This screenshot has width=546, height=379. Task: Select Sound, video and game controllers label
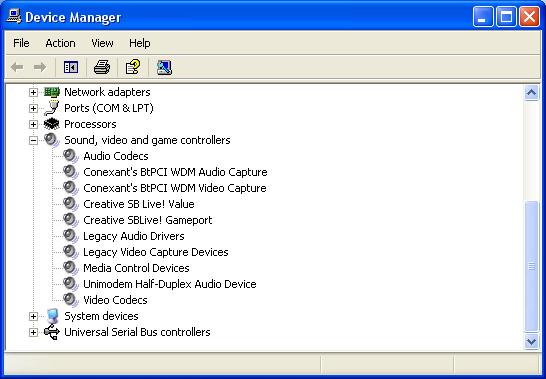[x=147, y=140]
